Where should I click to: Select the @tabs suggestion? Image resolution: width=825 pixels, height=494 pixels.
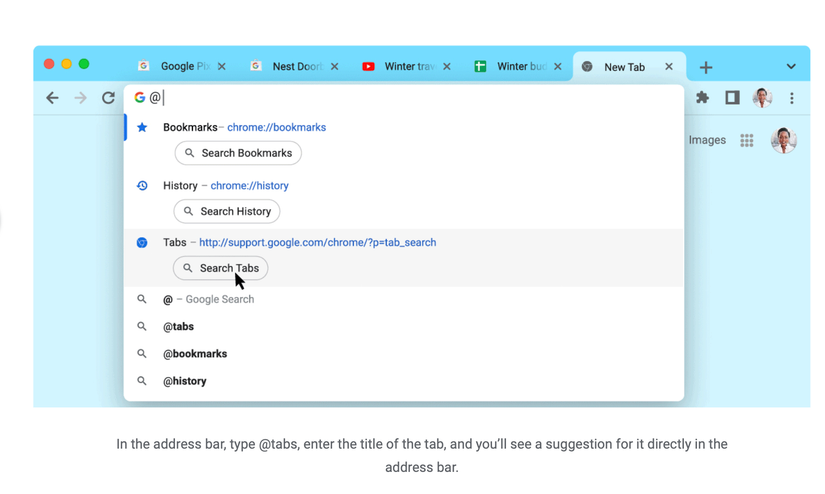tap(179, 327)
